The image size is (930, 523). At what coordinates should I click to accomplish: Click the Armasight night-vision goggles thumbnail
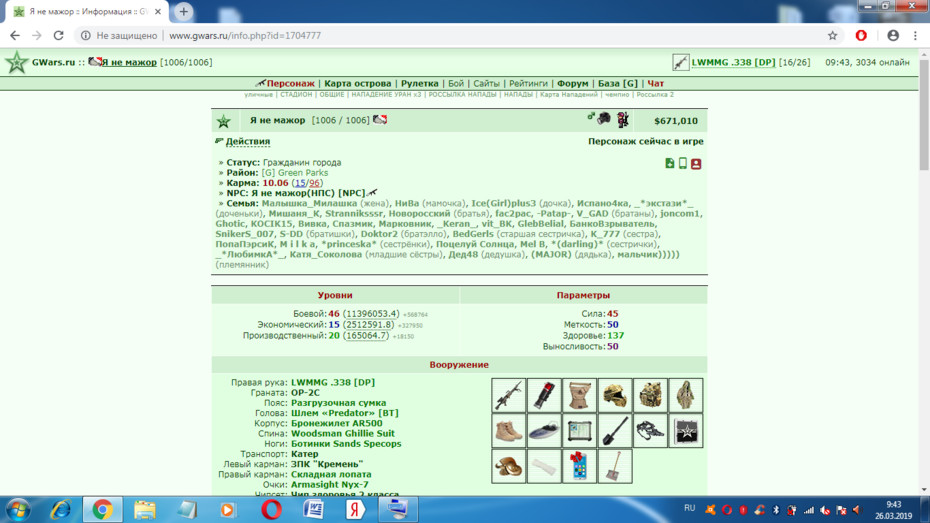(651, 431)
